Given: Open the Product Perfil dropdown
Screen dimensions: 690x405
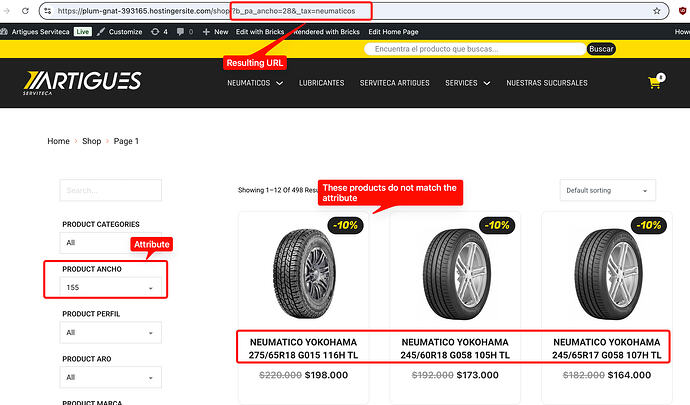Looking at the screenshot, I should [x=110, y=333].
